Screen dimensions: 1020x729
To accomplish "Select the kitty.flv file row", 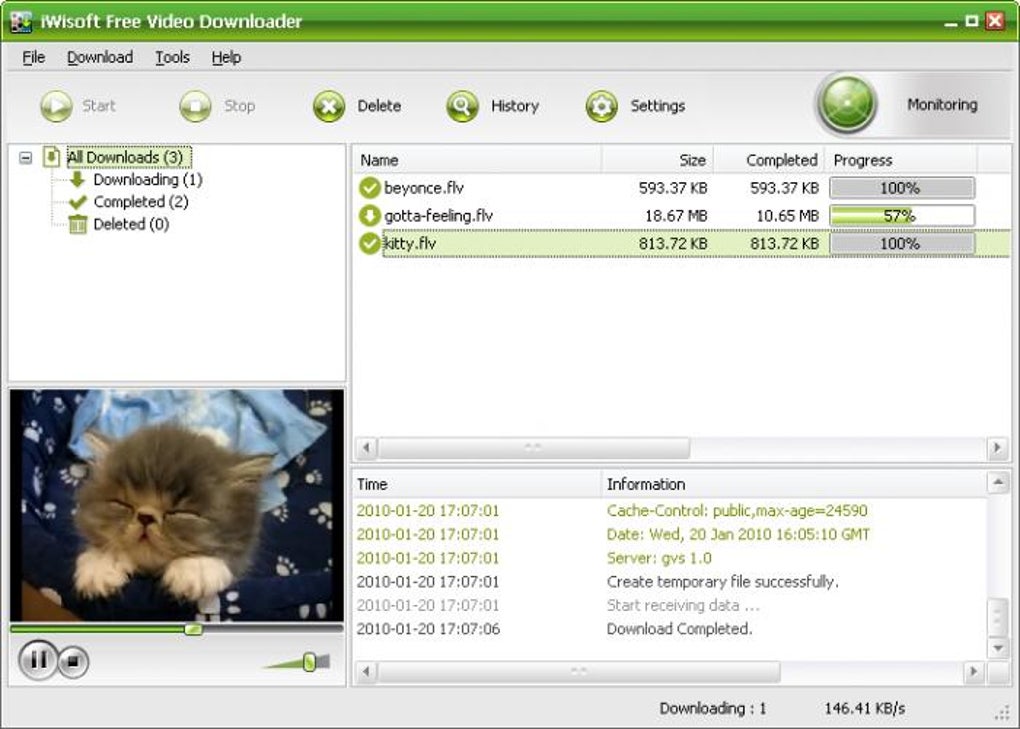I will click(682, 244).
